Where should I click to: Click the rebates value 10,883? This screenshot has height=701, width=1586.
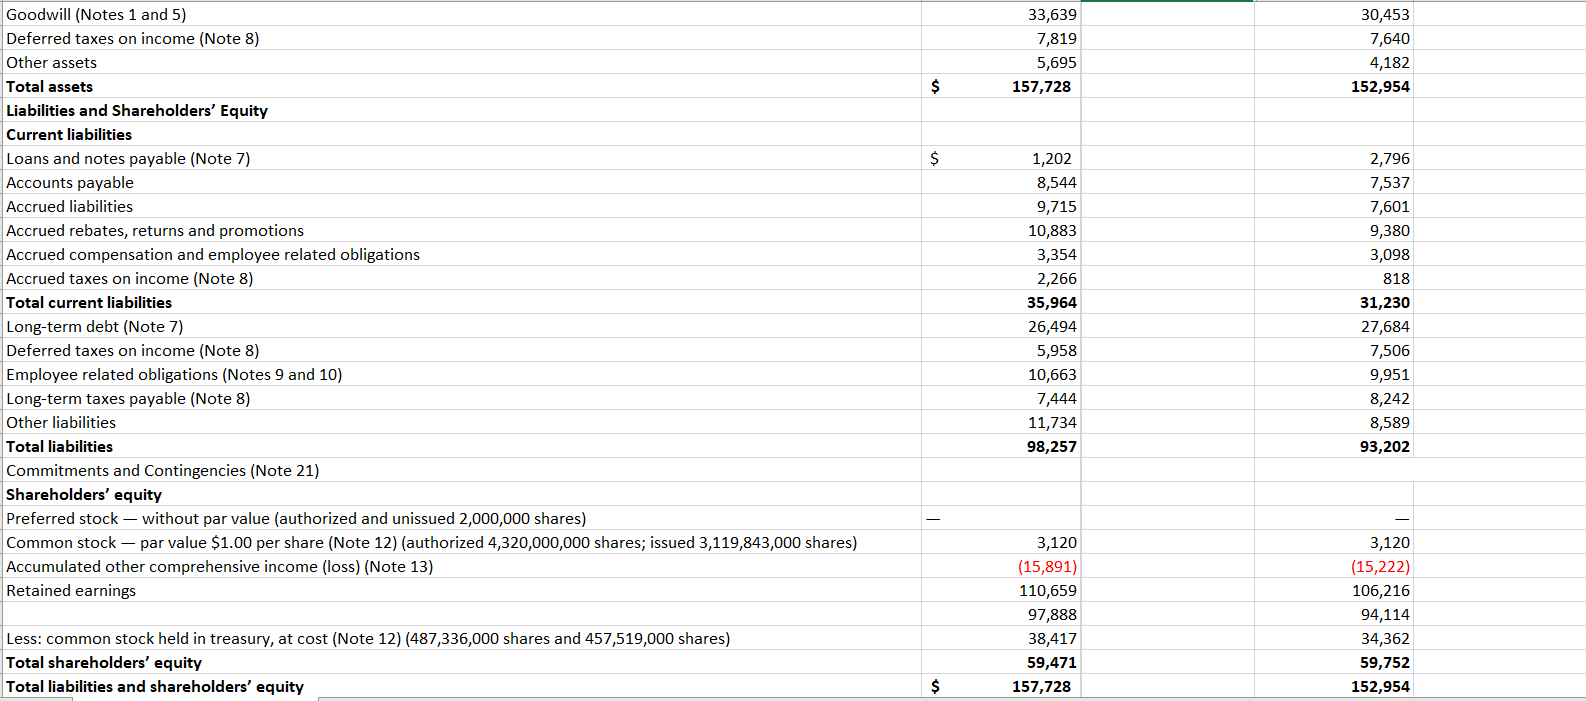coord(1001,230)
